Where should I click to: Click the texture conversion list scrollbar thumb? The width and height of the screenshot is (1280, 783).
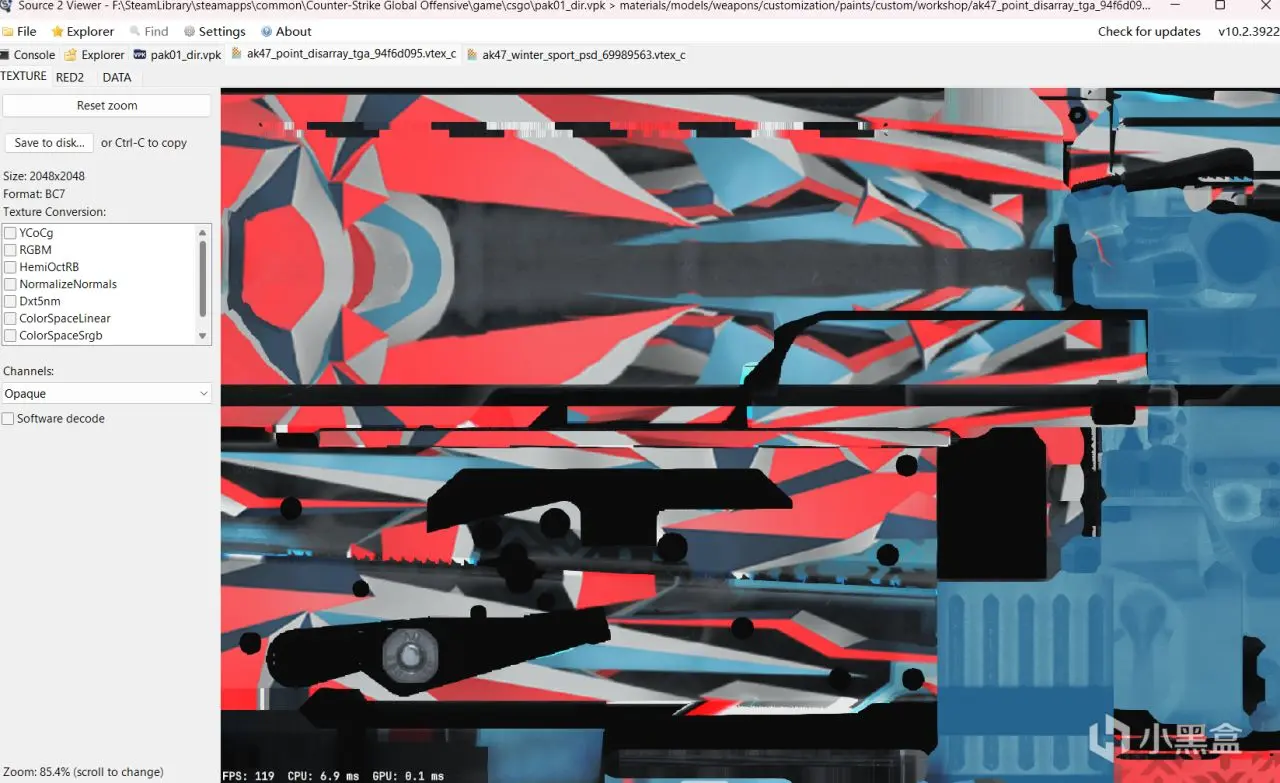(x=203, y=279)
